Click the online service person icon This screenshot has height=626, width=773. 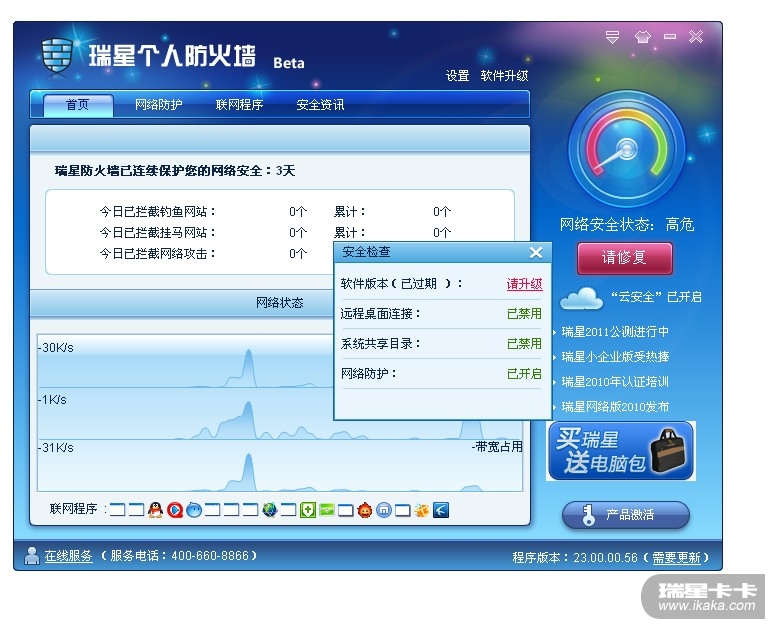[32, 556]
